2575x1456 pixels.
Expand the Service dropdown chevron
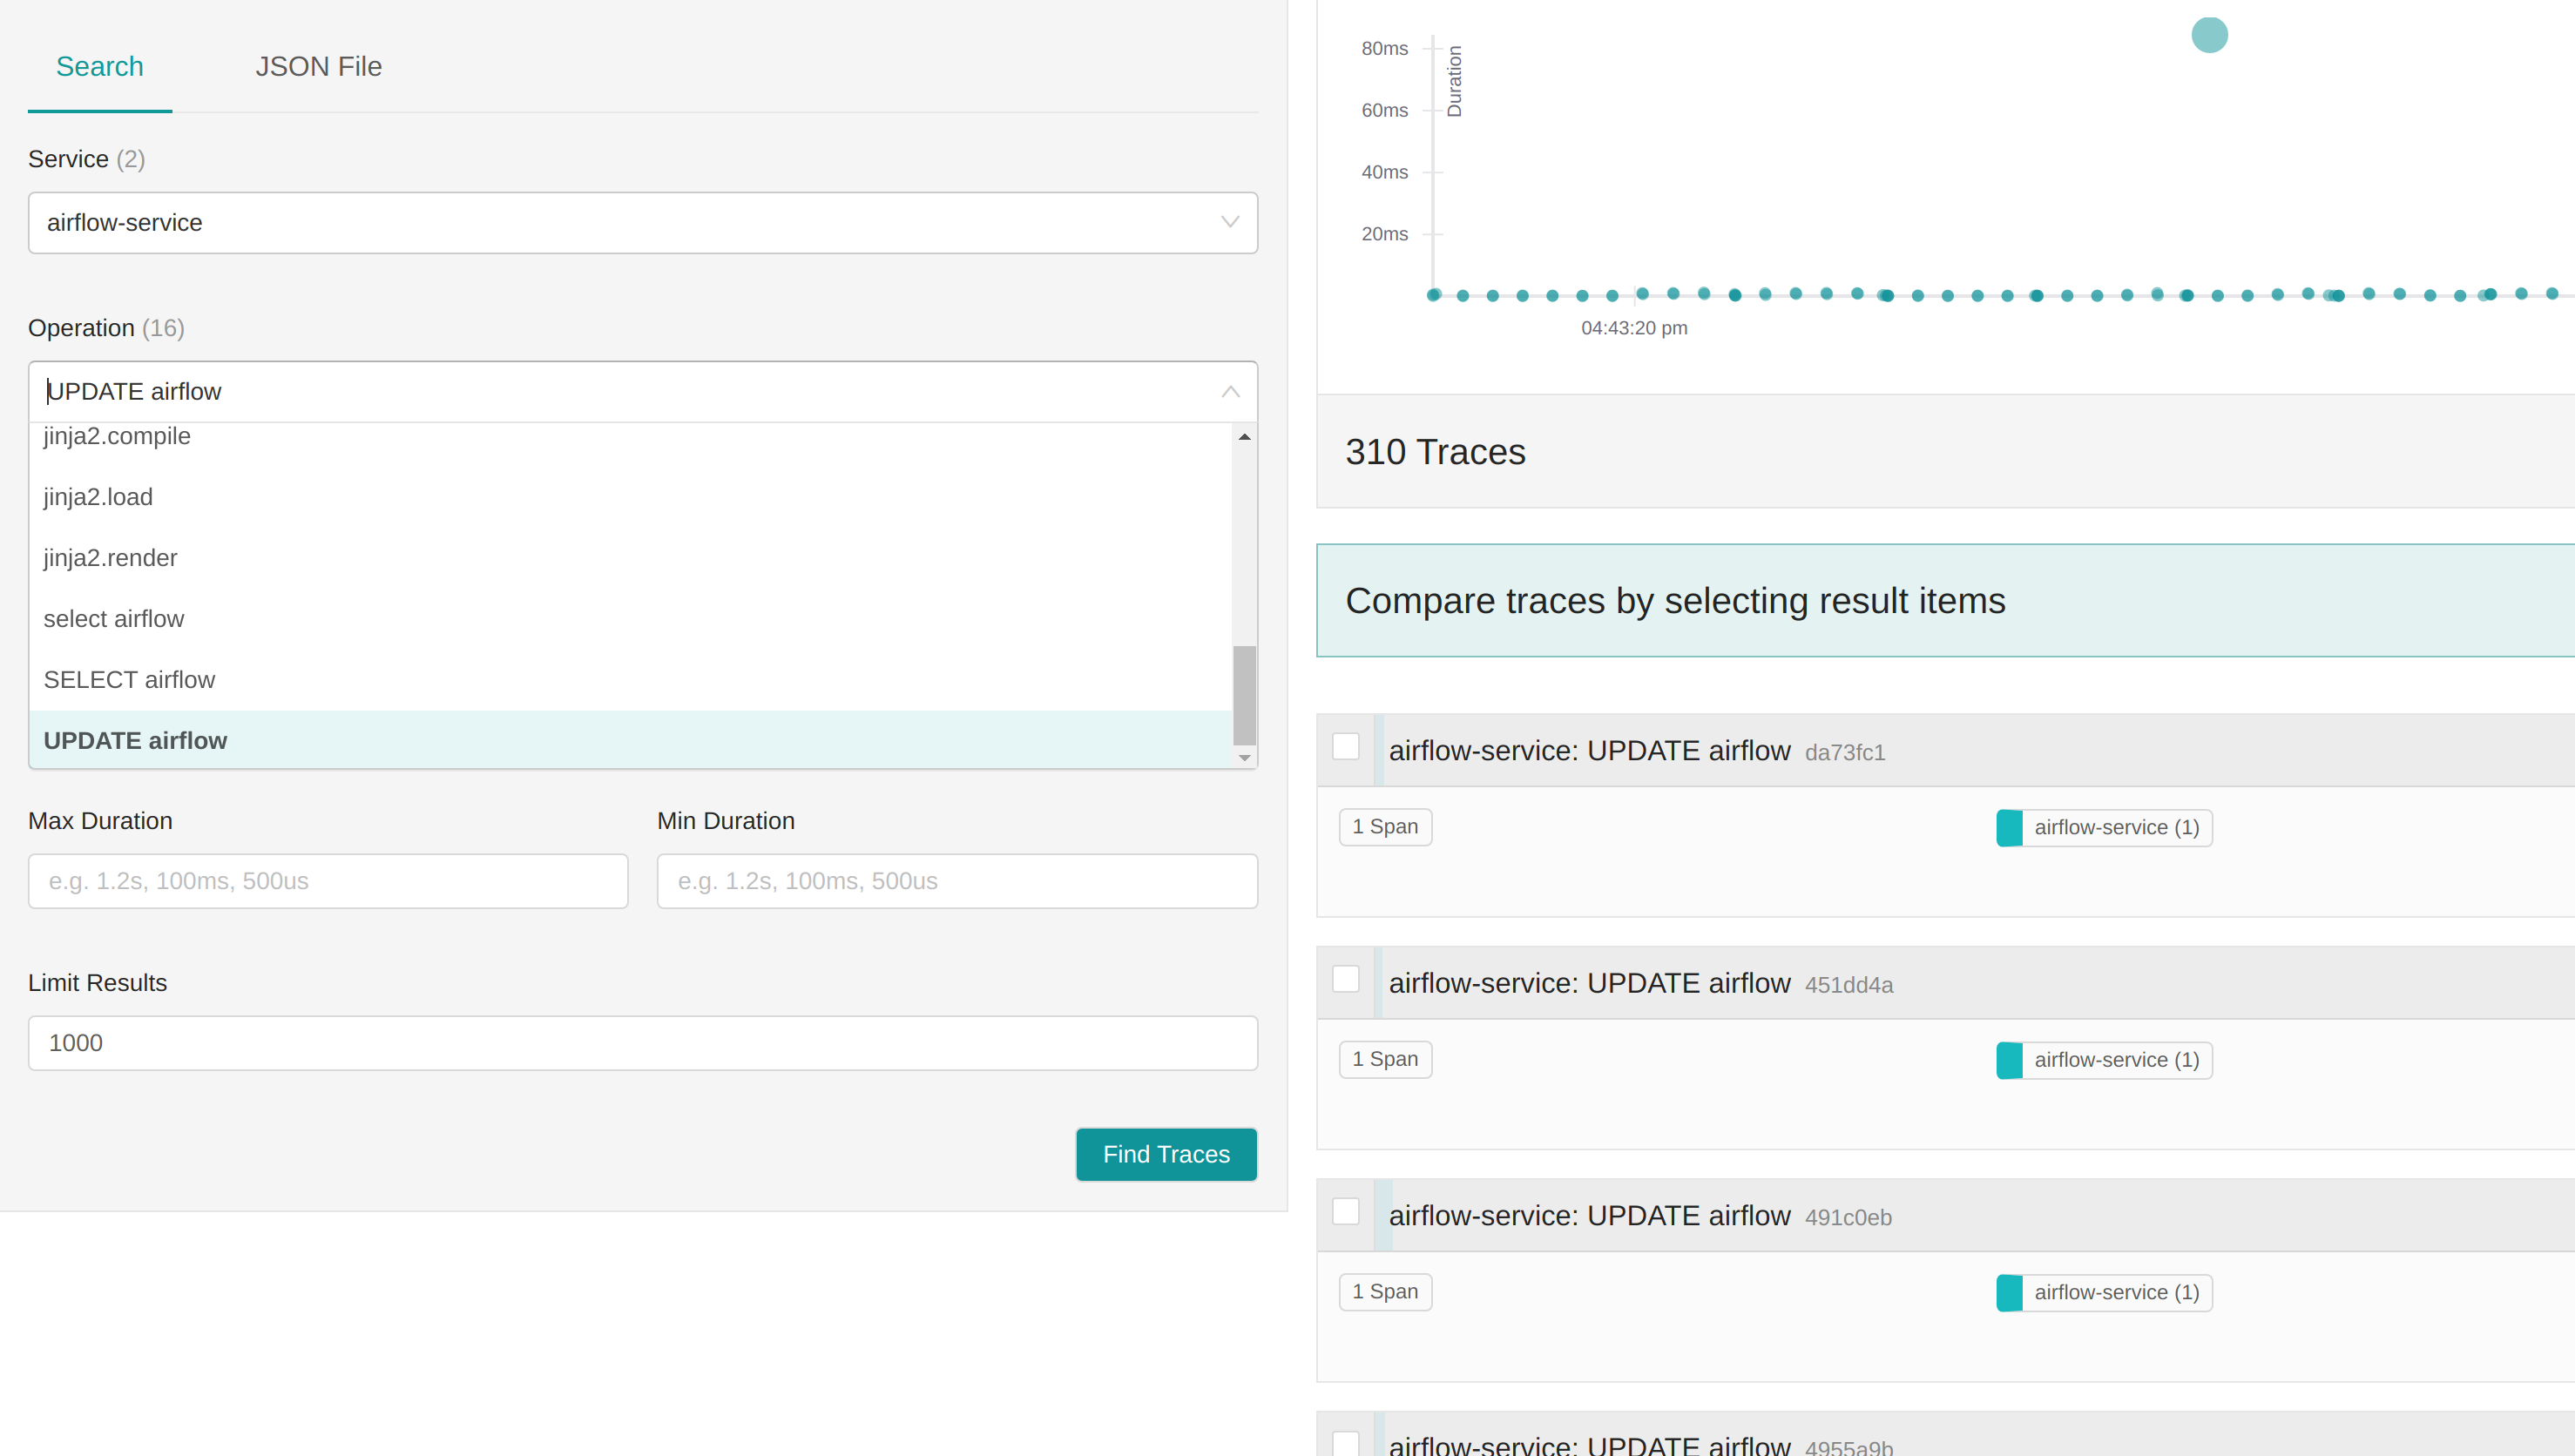[x=1230, y=222]
